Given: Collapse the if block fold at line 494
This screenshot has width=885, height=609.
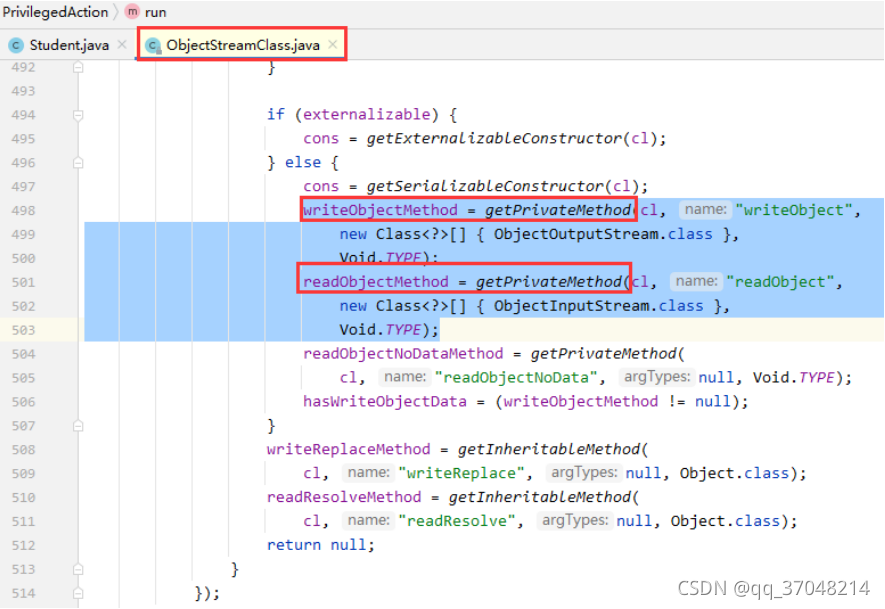Looking at the screenshot, I should 78,115.
